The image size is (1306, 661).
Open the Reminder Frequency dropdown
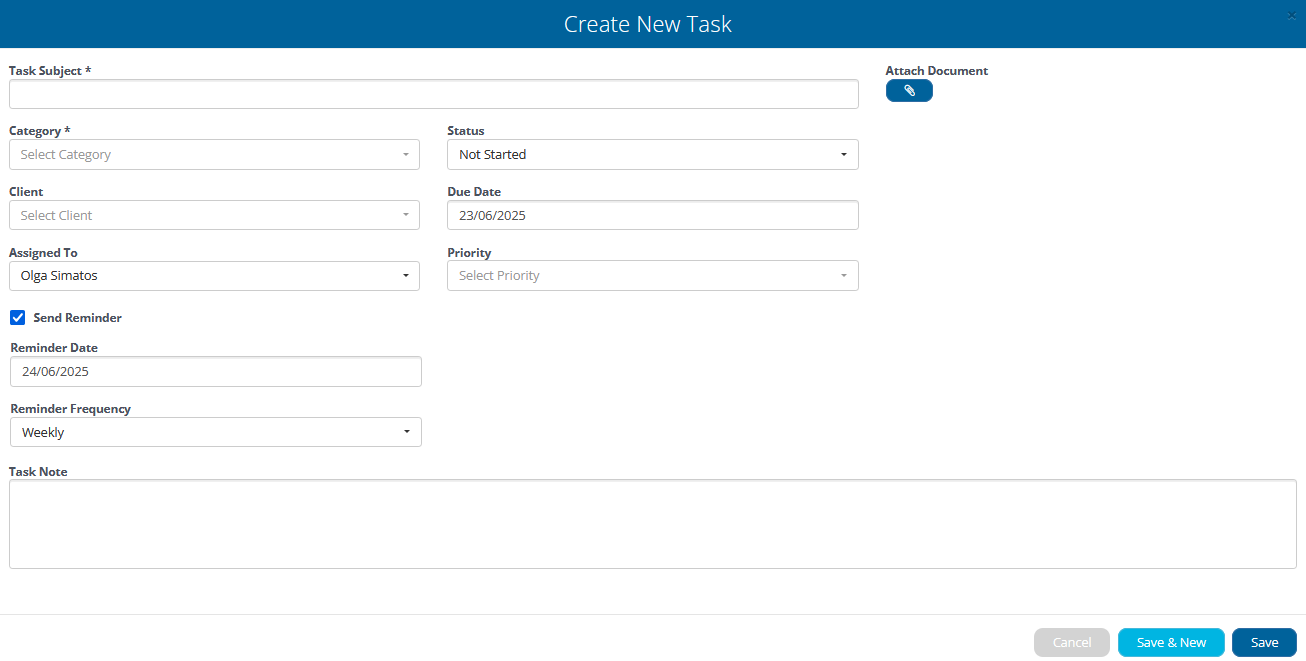(x=216, y=432)
